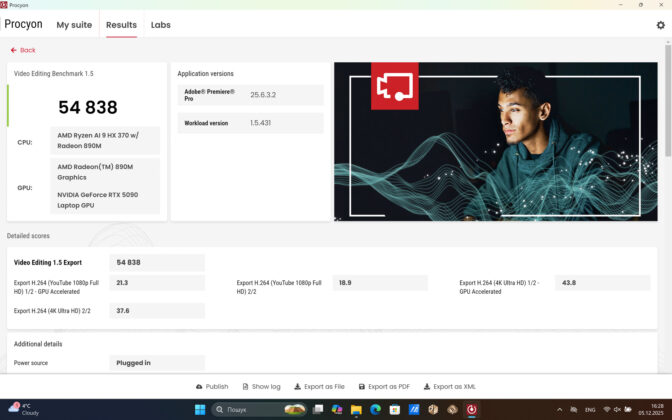
Task: Open the weather widget showing Cloudy
Action: click(24, 409)
